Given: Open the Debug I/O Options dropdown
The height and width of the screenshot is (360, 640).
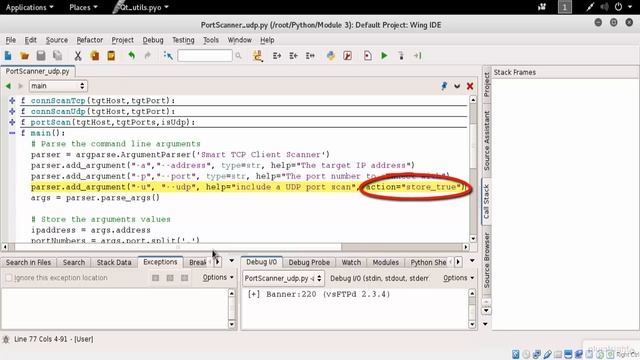Looking at the screenshot, I should 458,278.
